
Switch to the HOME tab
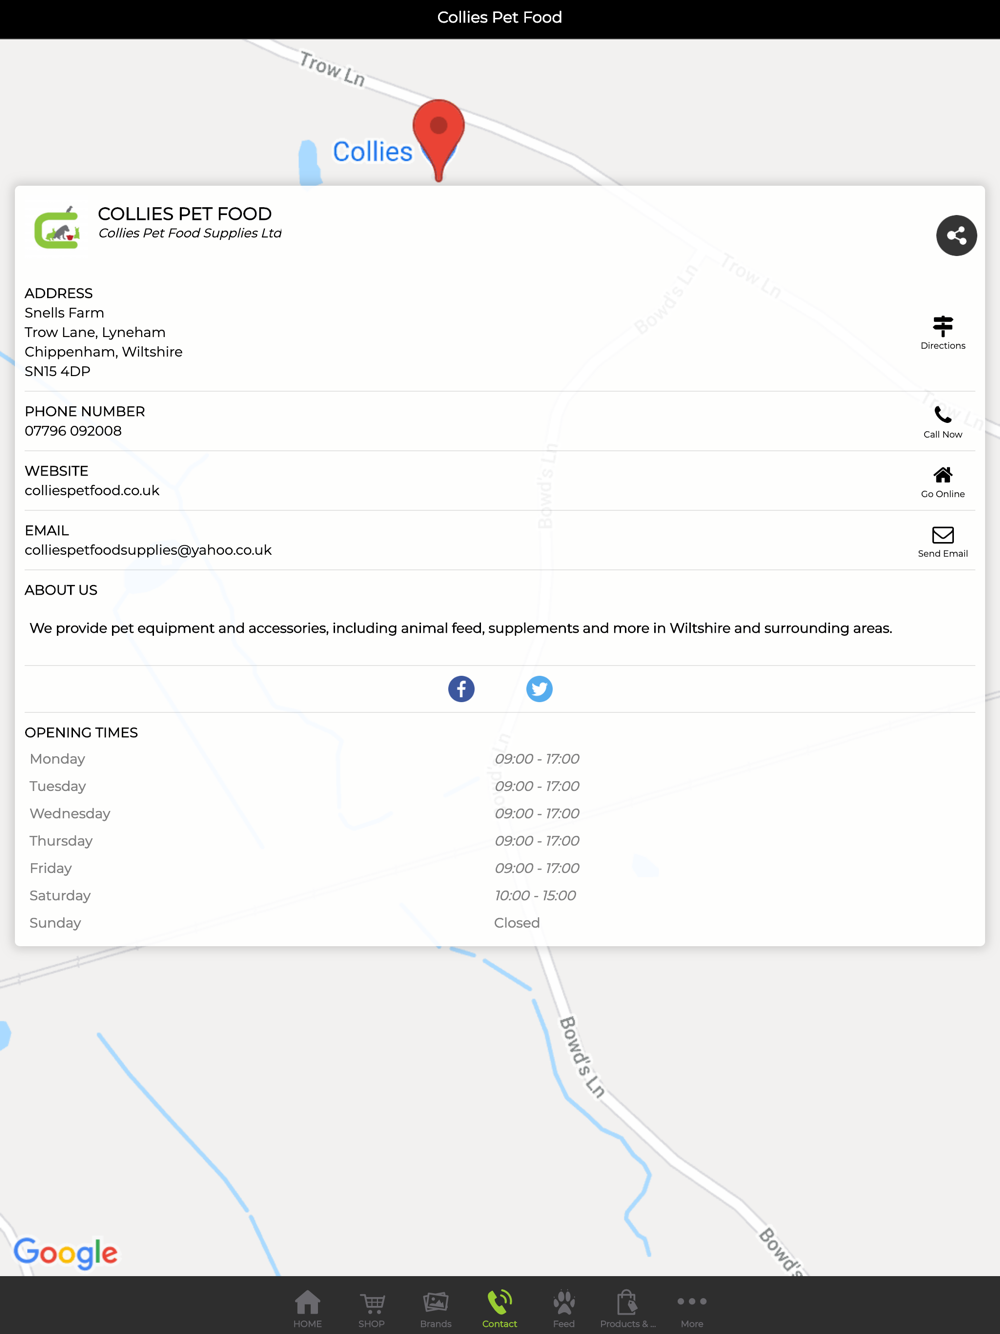(308, 1308)
